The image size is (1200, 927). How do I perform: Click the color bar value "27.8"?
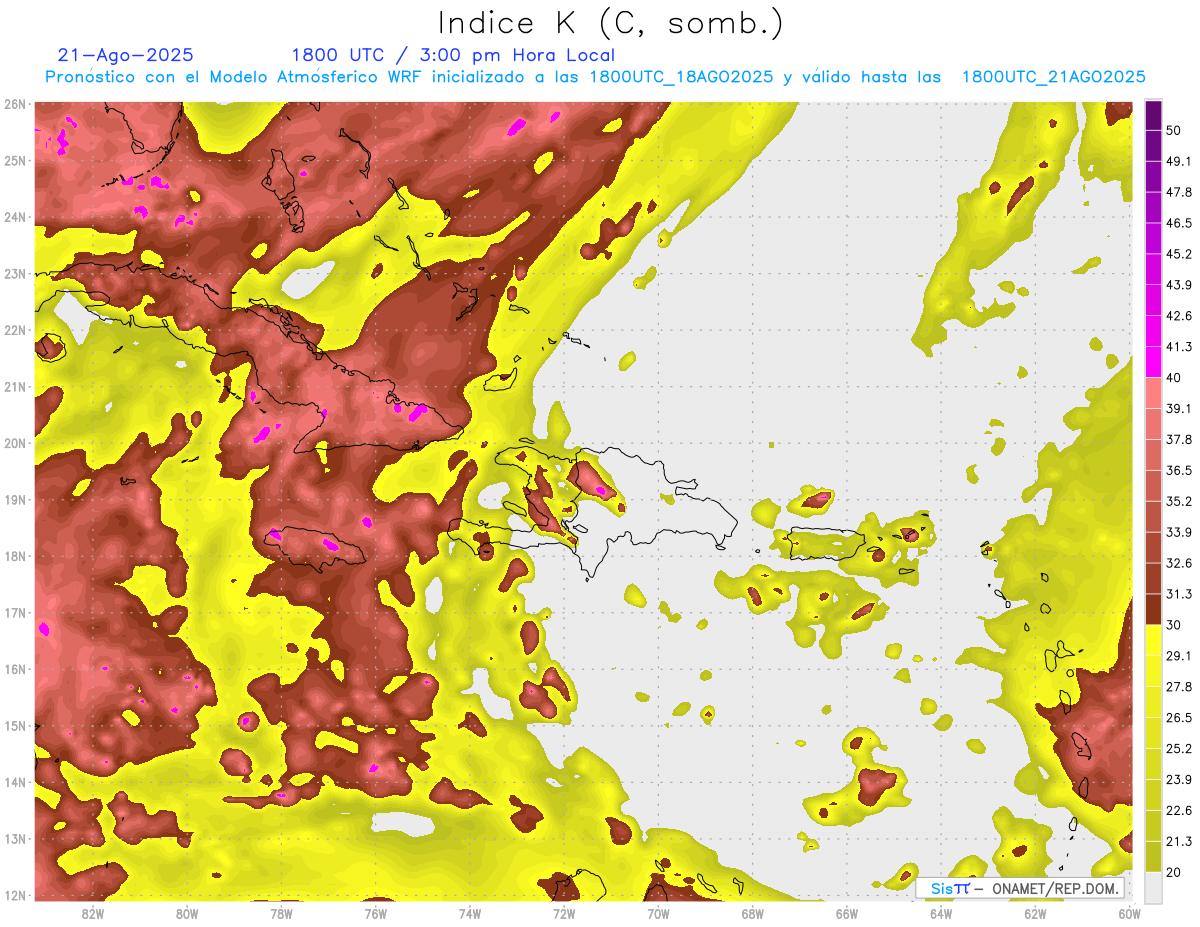[x=1180, y=686]
